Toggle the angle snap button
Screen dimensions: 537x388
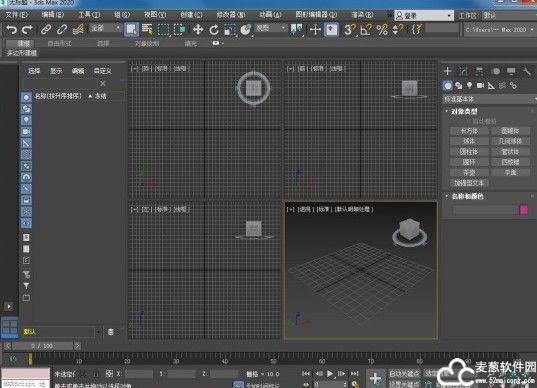coord(366,30)
